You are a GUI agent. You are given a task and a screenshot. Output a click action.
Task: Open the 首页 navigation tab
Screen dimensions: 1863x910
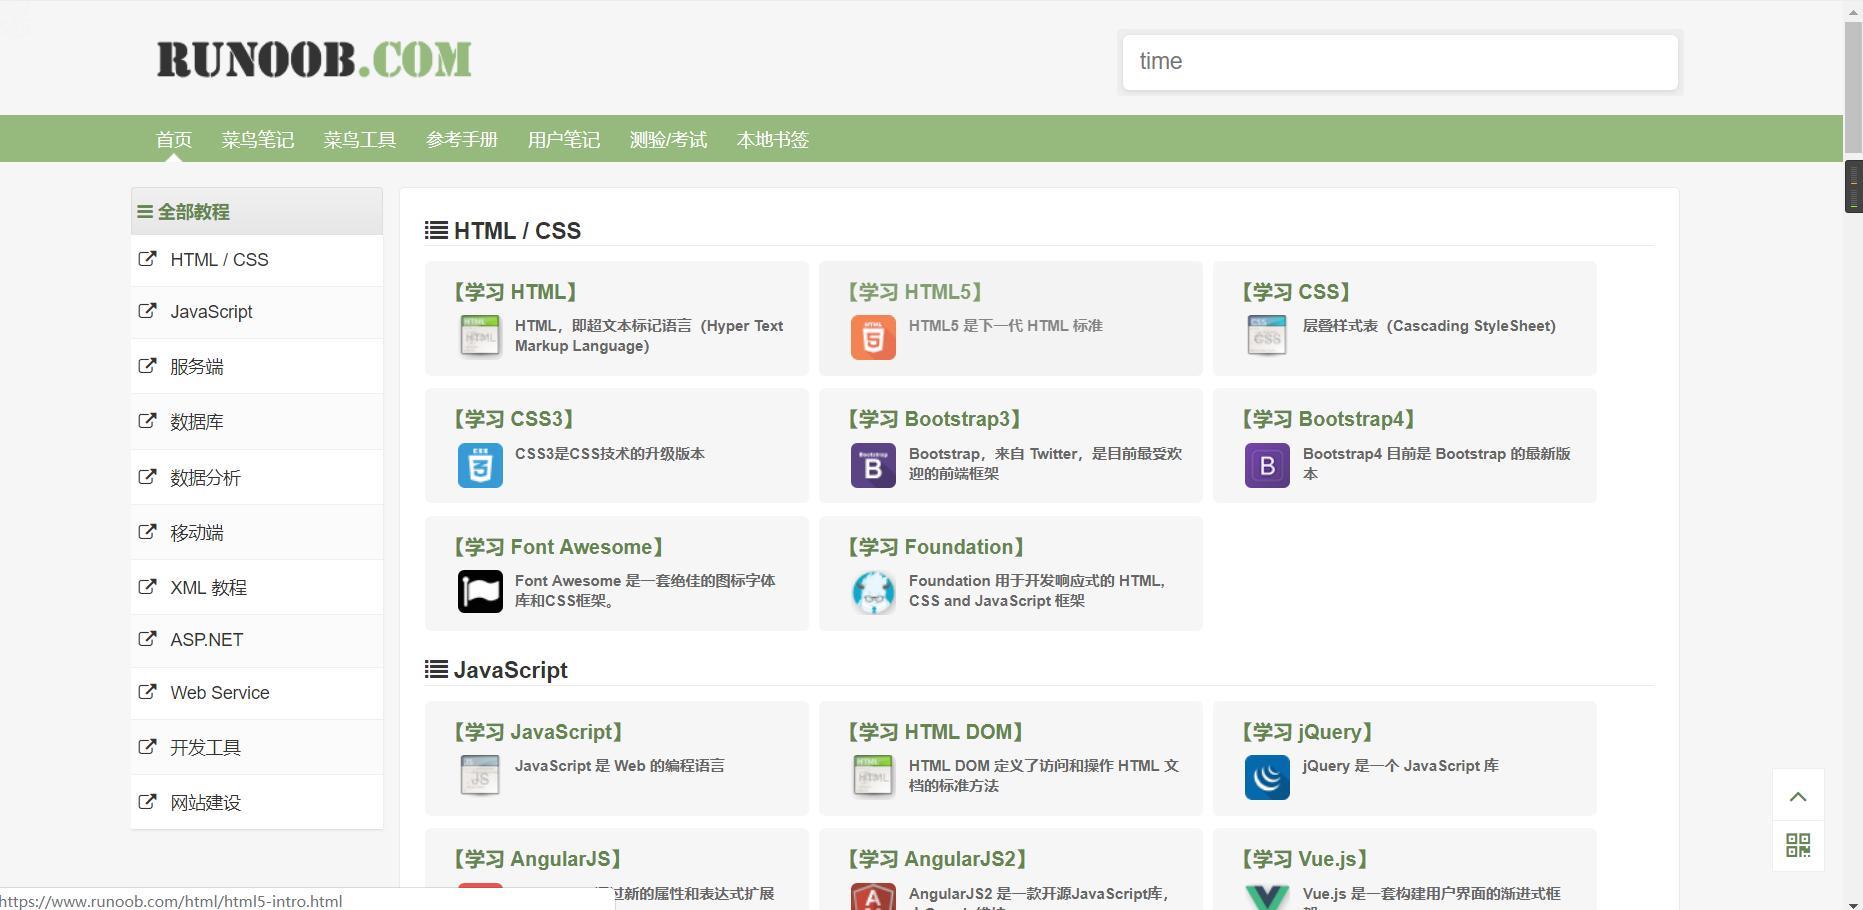tap(174, 139)
